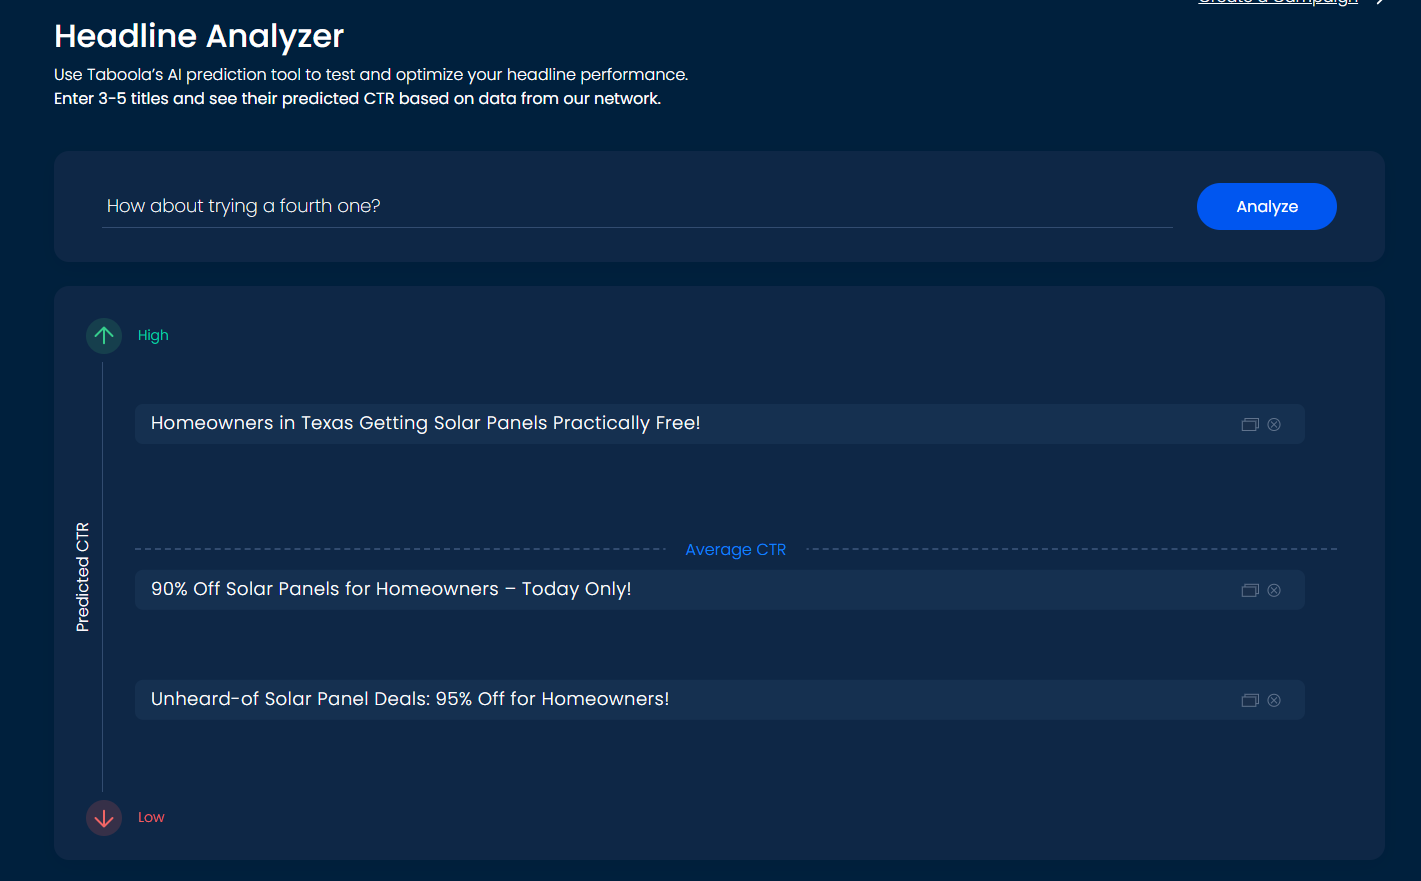Copy the '90% Off Solar Panels' headline
This screenshot has height=881, width=1421.
coord(1250,590)
